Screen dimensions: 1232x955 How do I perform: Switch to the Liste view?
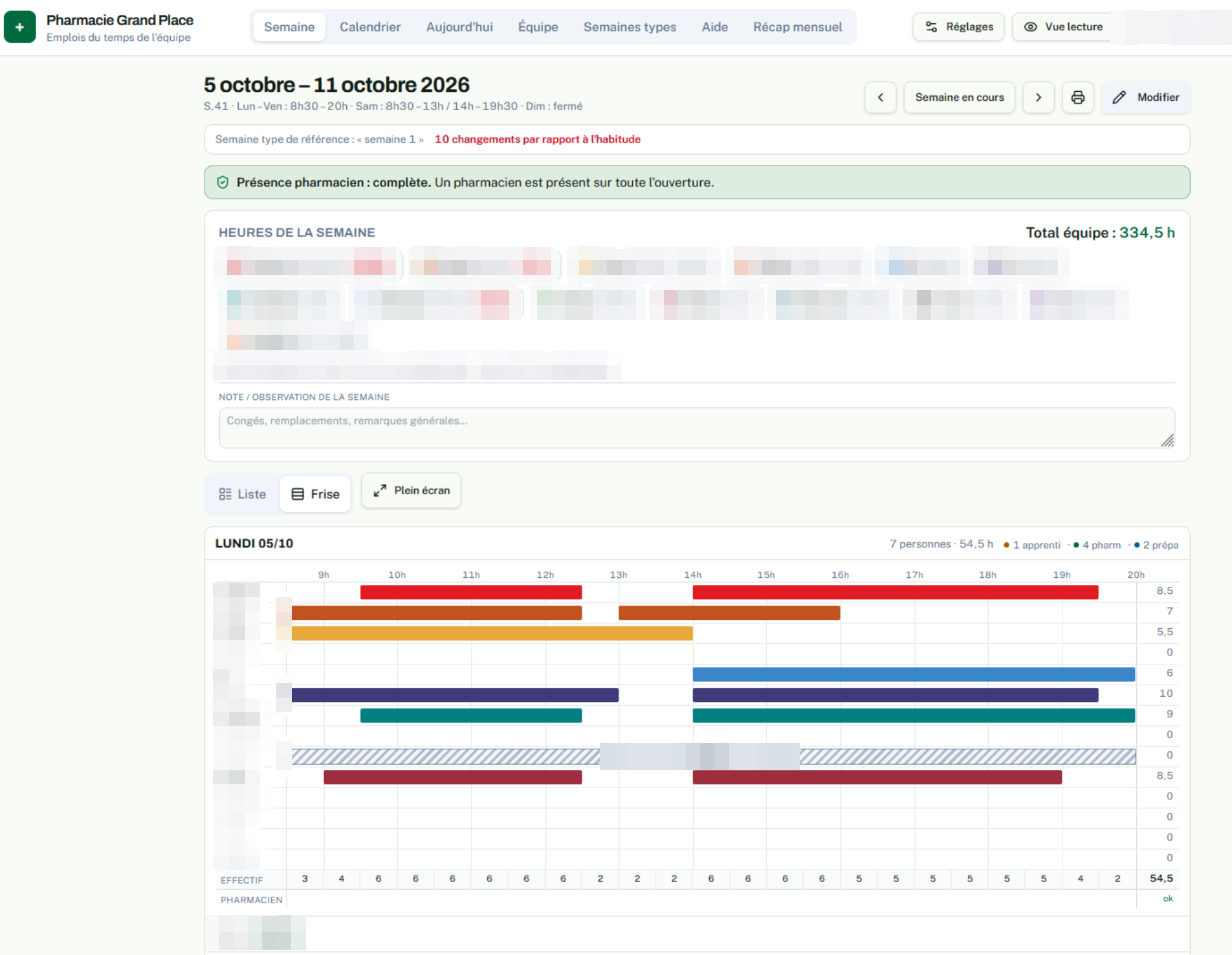243,494
